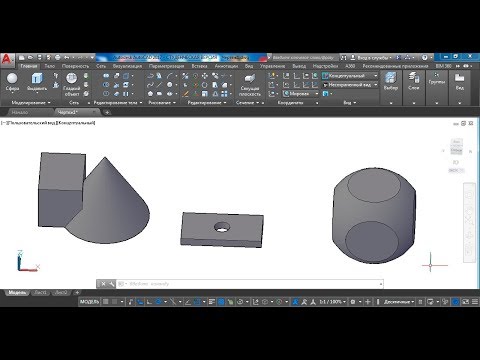Image resolution: width=480 pixels, height=360 pixels.
Task: Toggle the highlighted blue square button in the status bar
Action: pyautogui.click(x=221, y=302)
